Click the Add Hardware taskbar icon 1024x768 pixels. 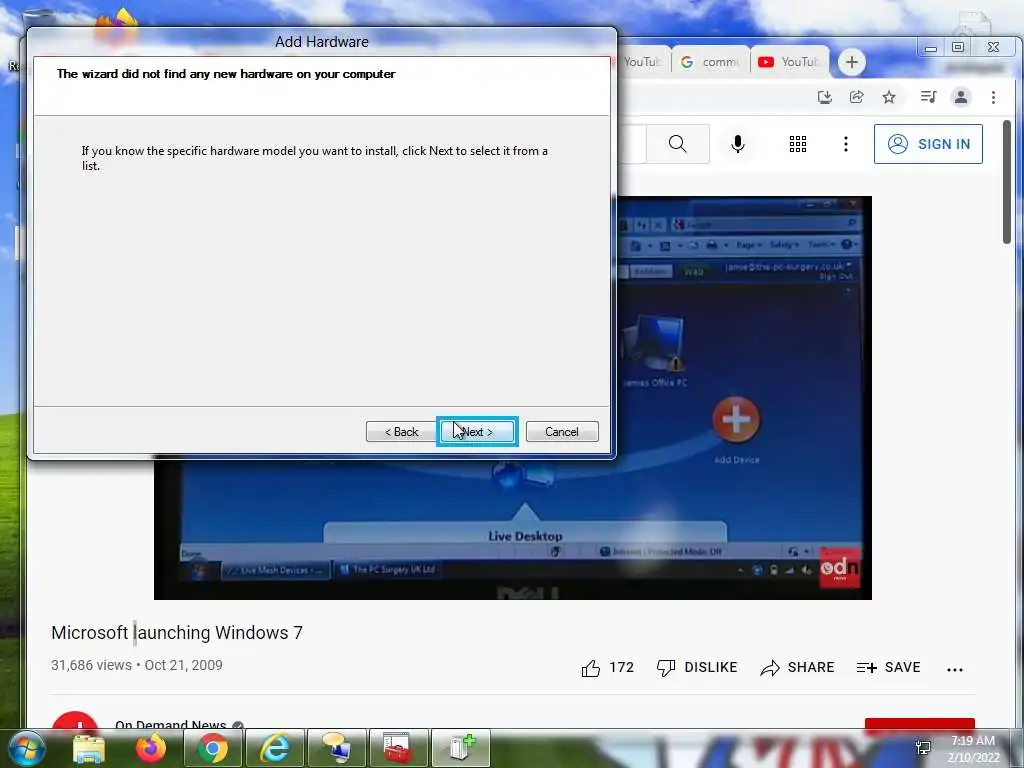(x=460, y=748)
